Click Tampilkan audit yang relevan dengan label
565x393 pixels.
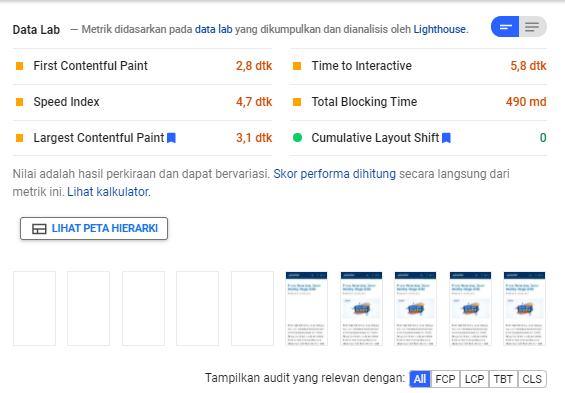coord(305,378)
